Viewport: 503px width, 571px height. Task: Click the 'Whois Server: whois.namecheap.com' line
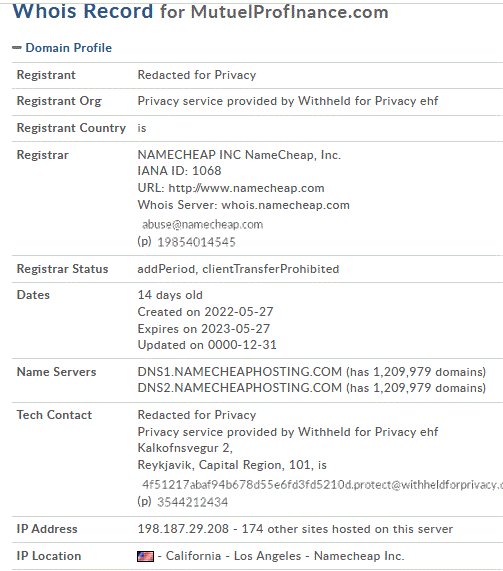pos(244,205)
